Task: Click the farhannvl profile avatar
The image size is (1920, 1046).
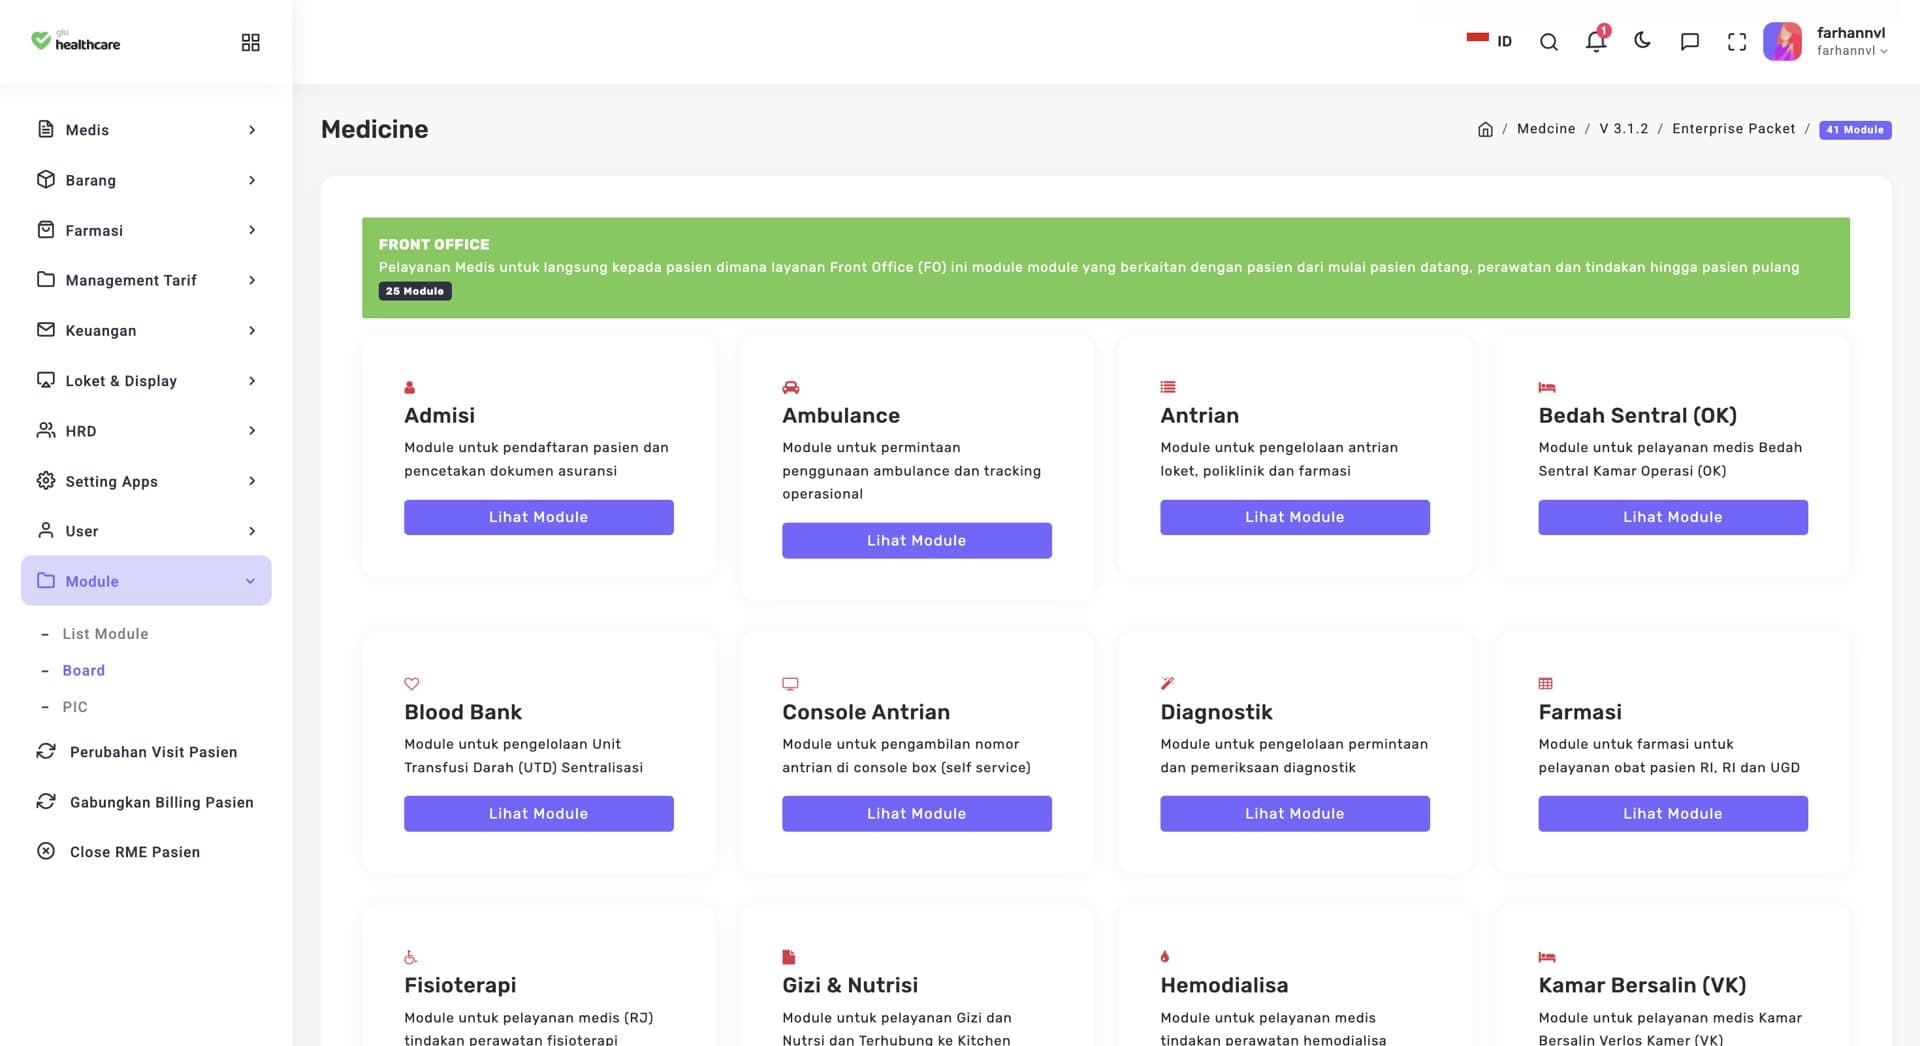Action: pos(1782,42)
